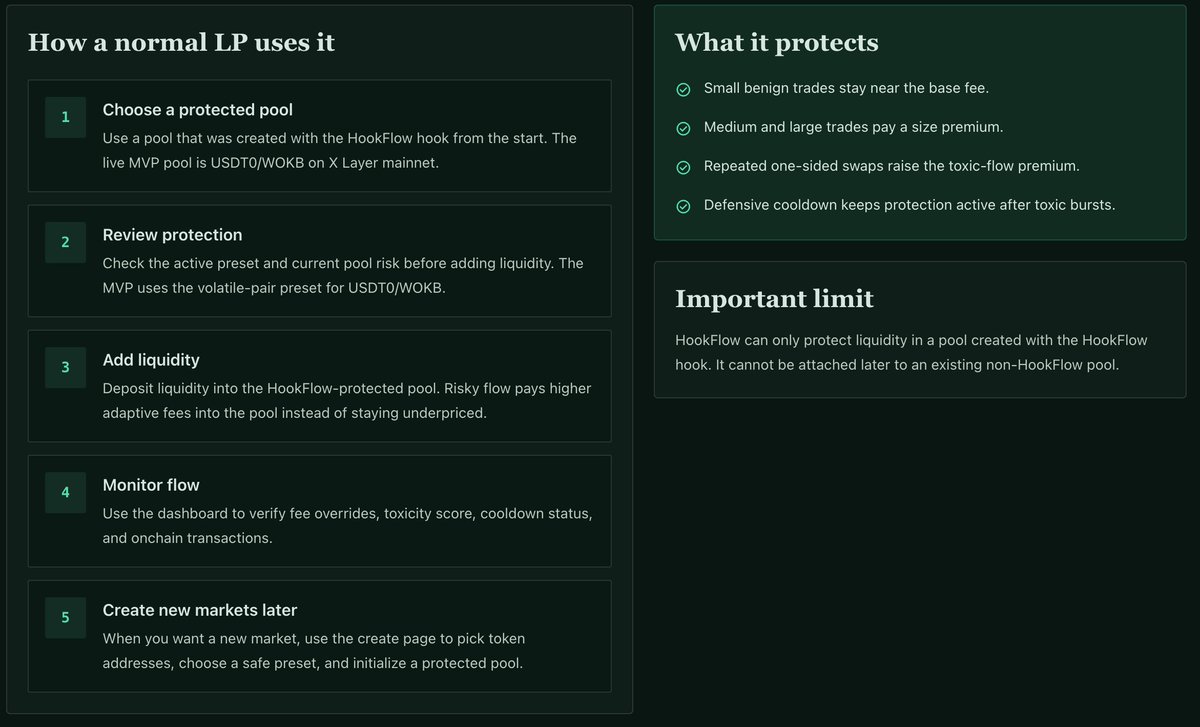This screenshot has width=1200, height=727.
Task: Click the step 3 number badge
Action: click(x=66, y=367)
